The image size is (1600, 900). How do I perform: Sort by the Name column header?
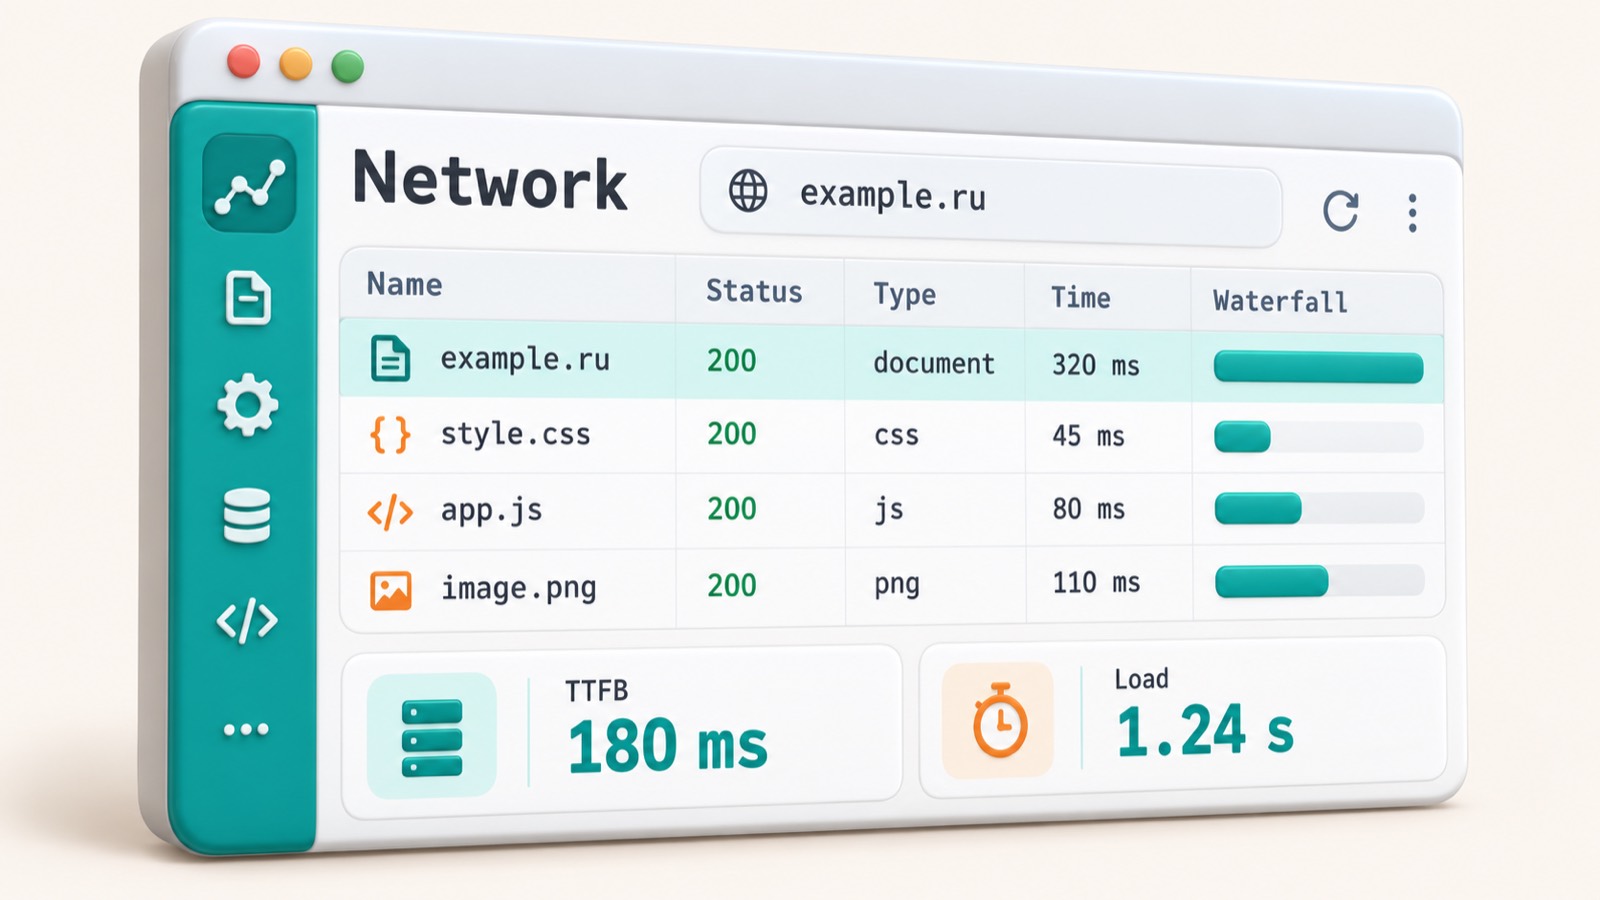(404, 284)
